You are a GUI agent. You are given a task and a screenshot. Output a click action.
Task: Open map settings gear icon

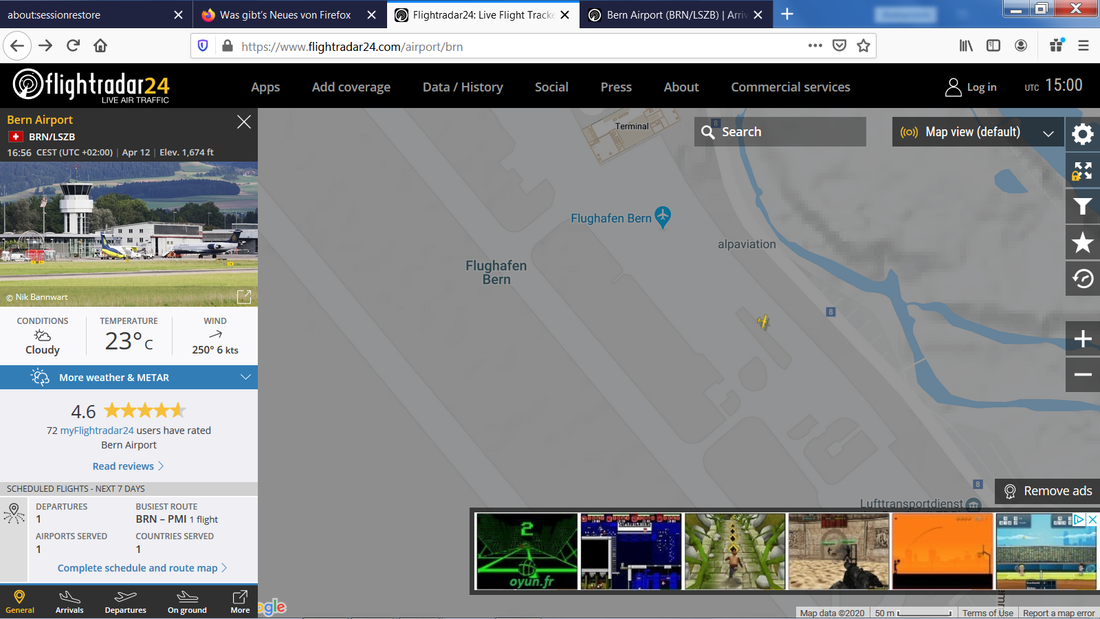point(1082,133)
